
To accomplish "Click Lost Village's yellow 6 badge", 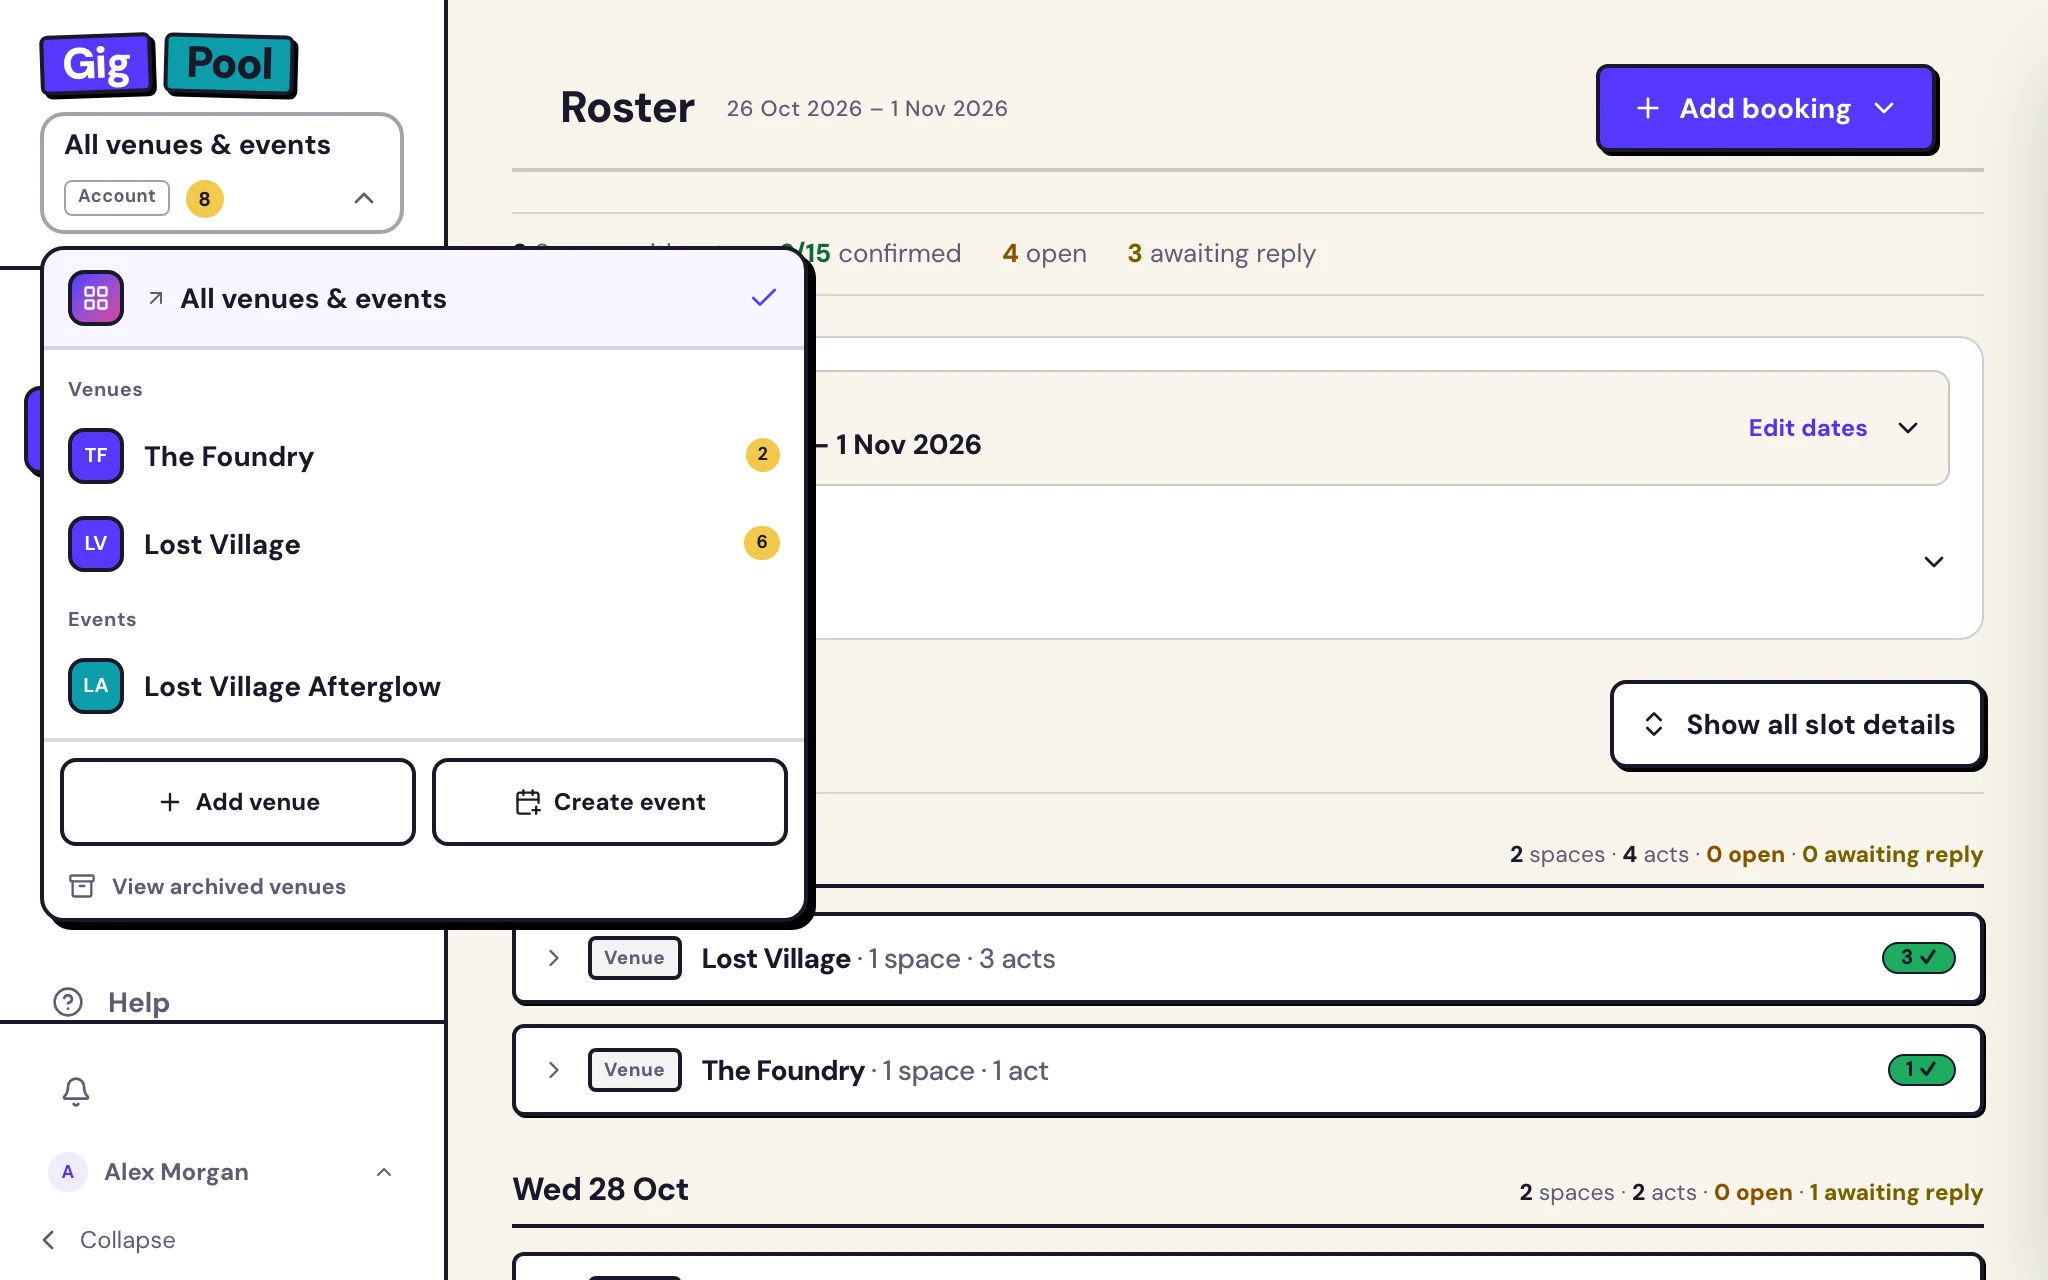I will pyautogui.click(x=762, y=542).
